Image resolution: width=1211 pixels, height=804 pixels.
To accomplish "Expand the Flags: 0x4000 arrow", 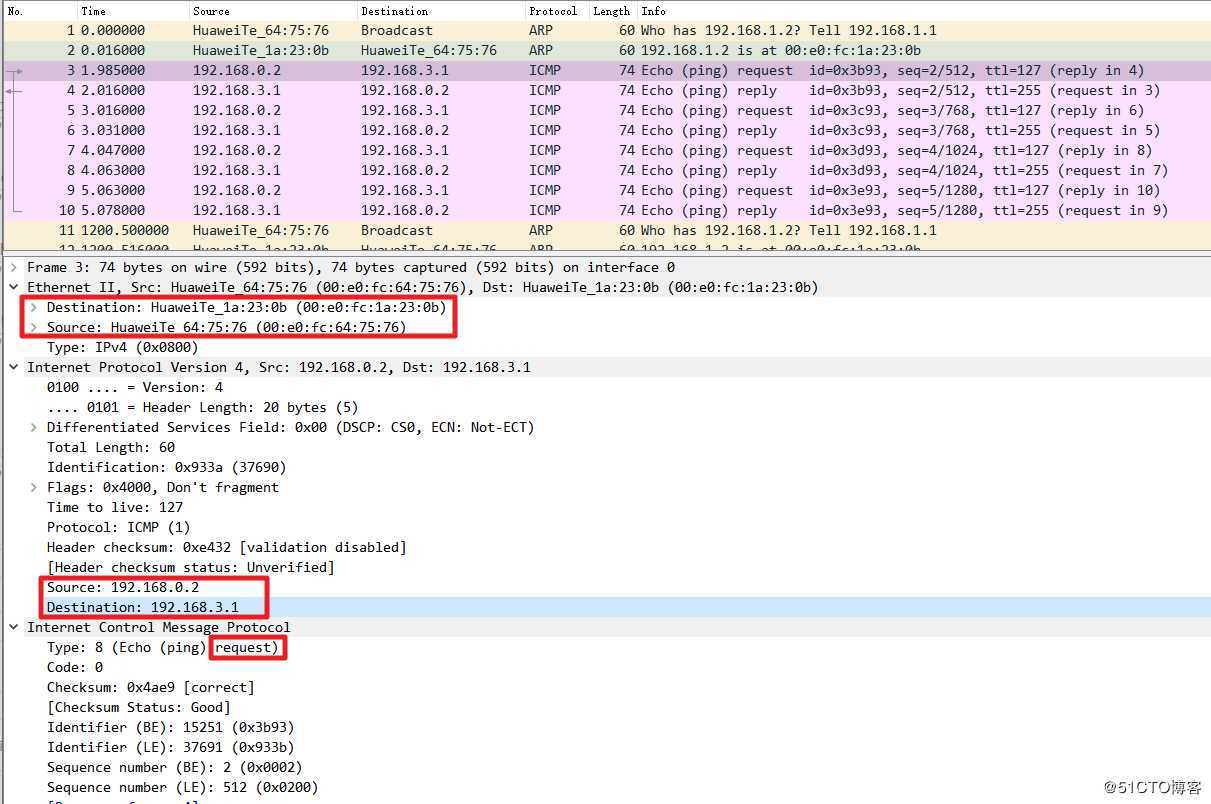I will [34, 487].
